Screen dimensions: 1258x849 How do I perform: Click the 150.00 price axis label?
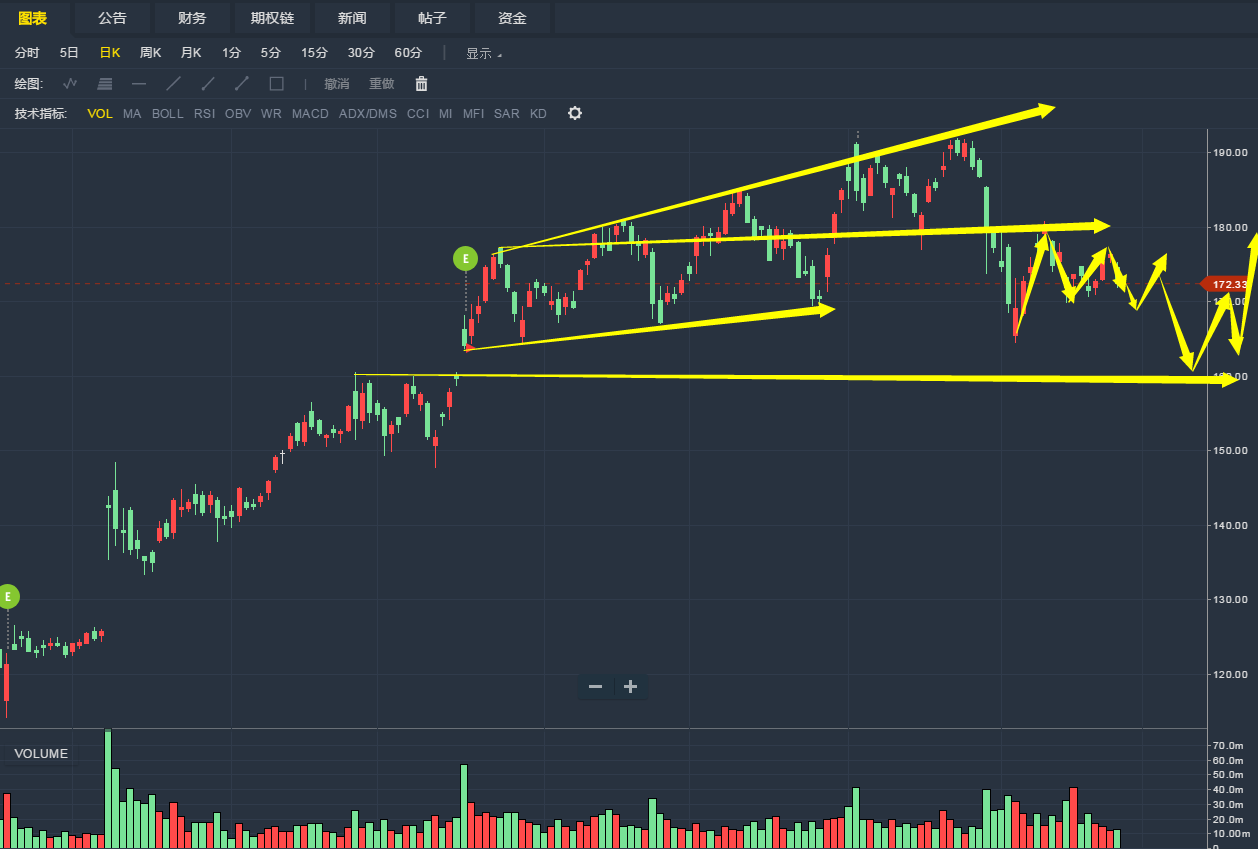(x=1230, y=451)
